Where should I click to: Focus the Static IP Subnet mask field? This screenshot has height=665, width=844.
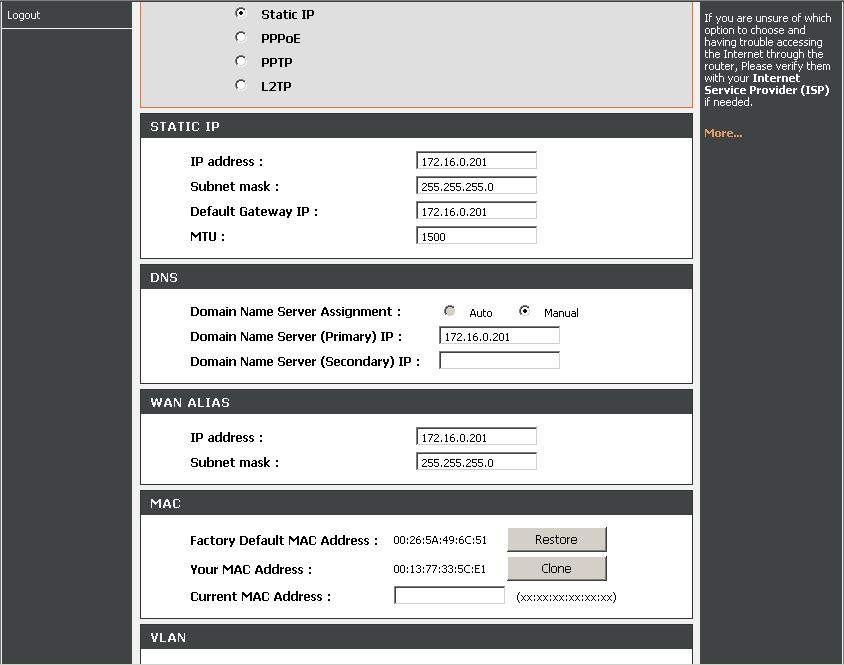coord(476,186)
